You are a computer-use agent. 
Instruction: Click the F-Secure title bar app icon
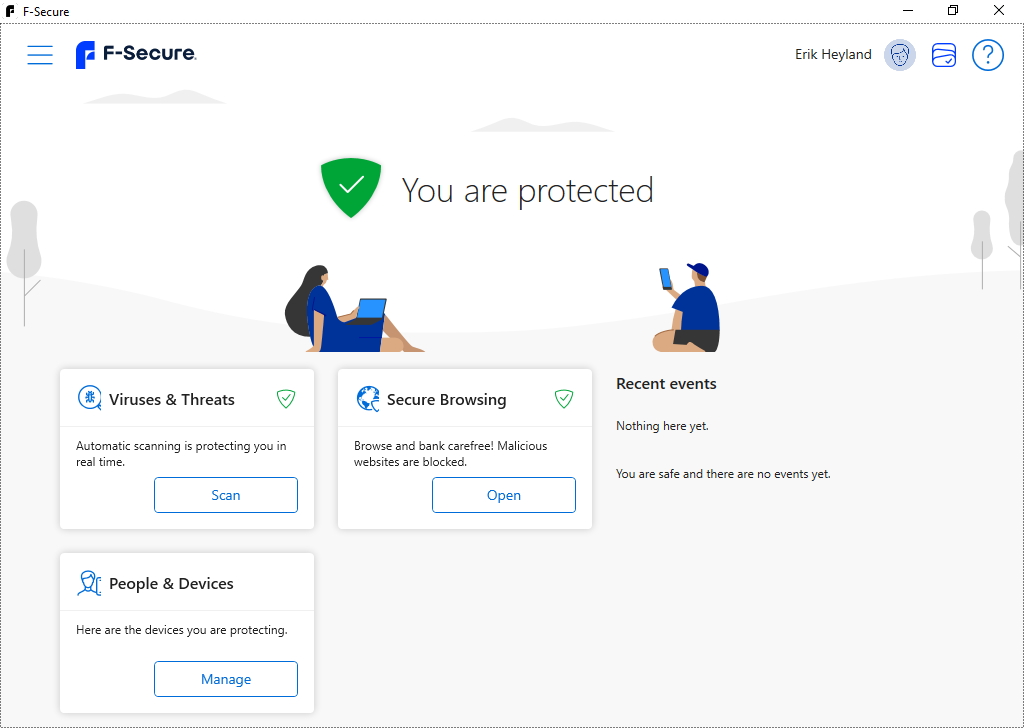point(11,11)
